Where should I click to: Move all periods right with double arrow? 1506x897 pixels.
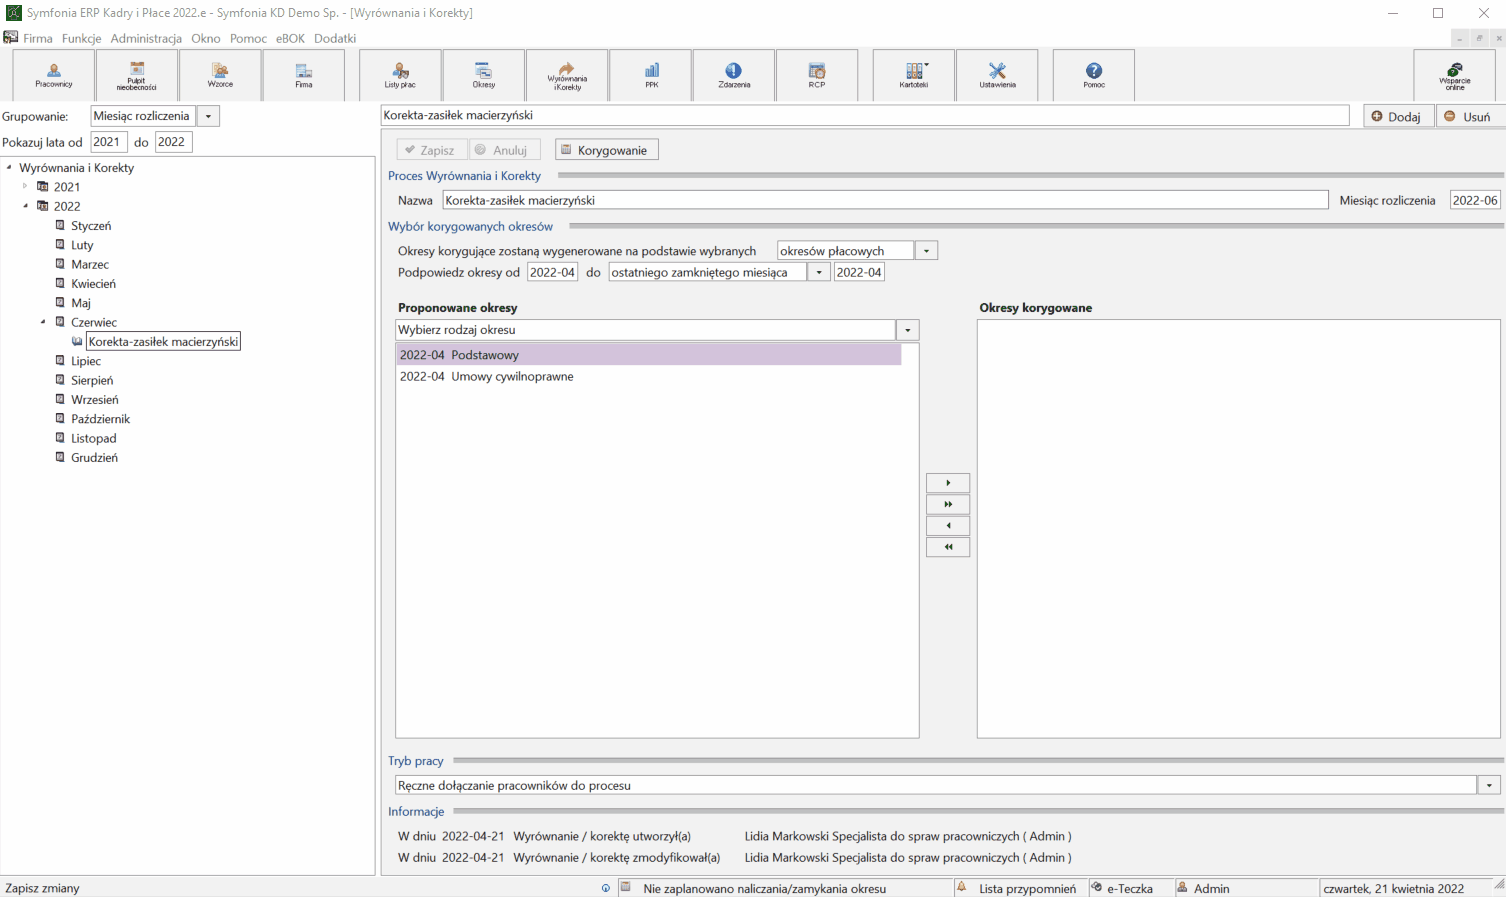pos(948,504)
